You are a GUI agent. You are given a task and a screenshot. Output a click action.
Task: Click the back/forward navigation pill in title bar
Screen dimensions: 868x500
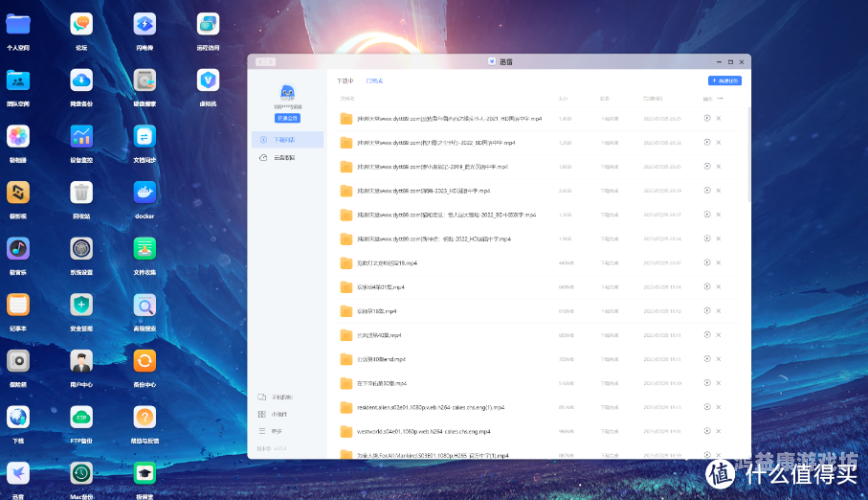pyautogui.click(x=264, y=61)
